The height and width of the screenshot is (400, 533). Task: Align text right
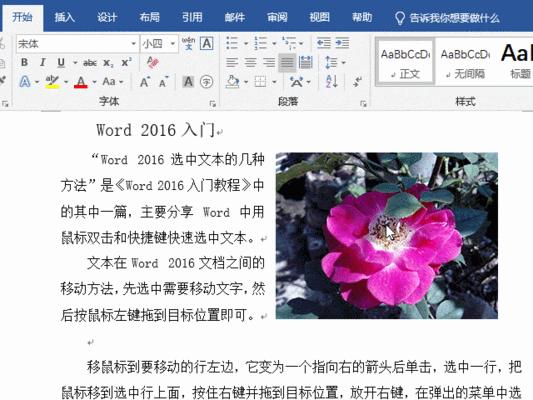(x=269, y=63)
